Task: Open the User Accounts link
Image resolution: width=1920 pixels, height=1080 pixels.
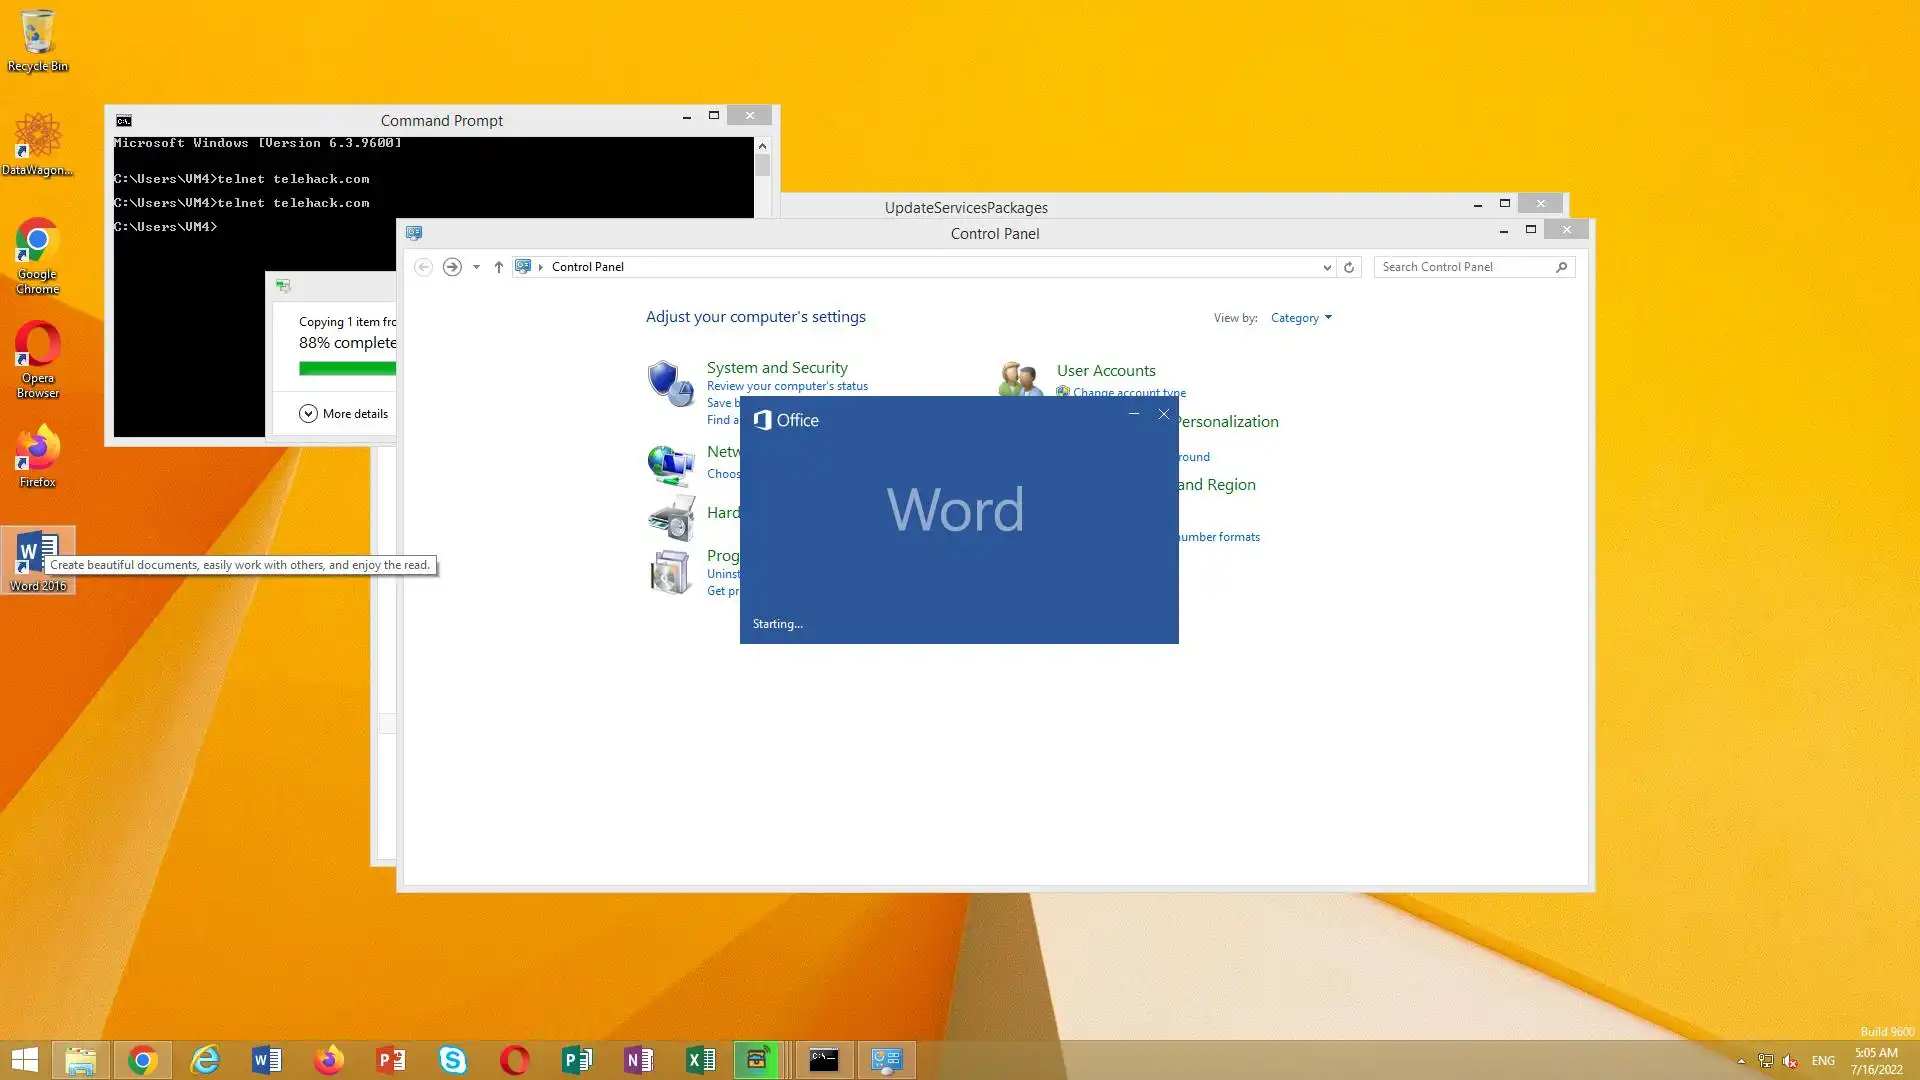Action: 1105,371
